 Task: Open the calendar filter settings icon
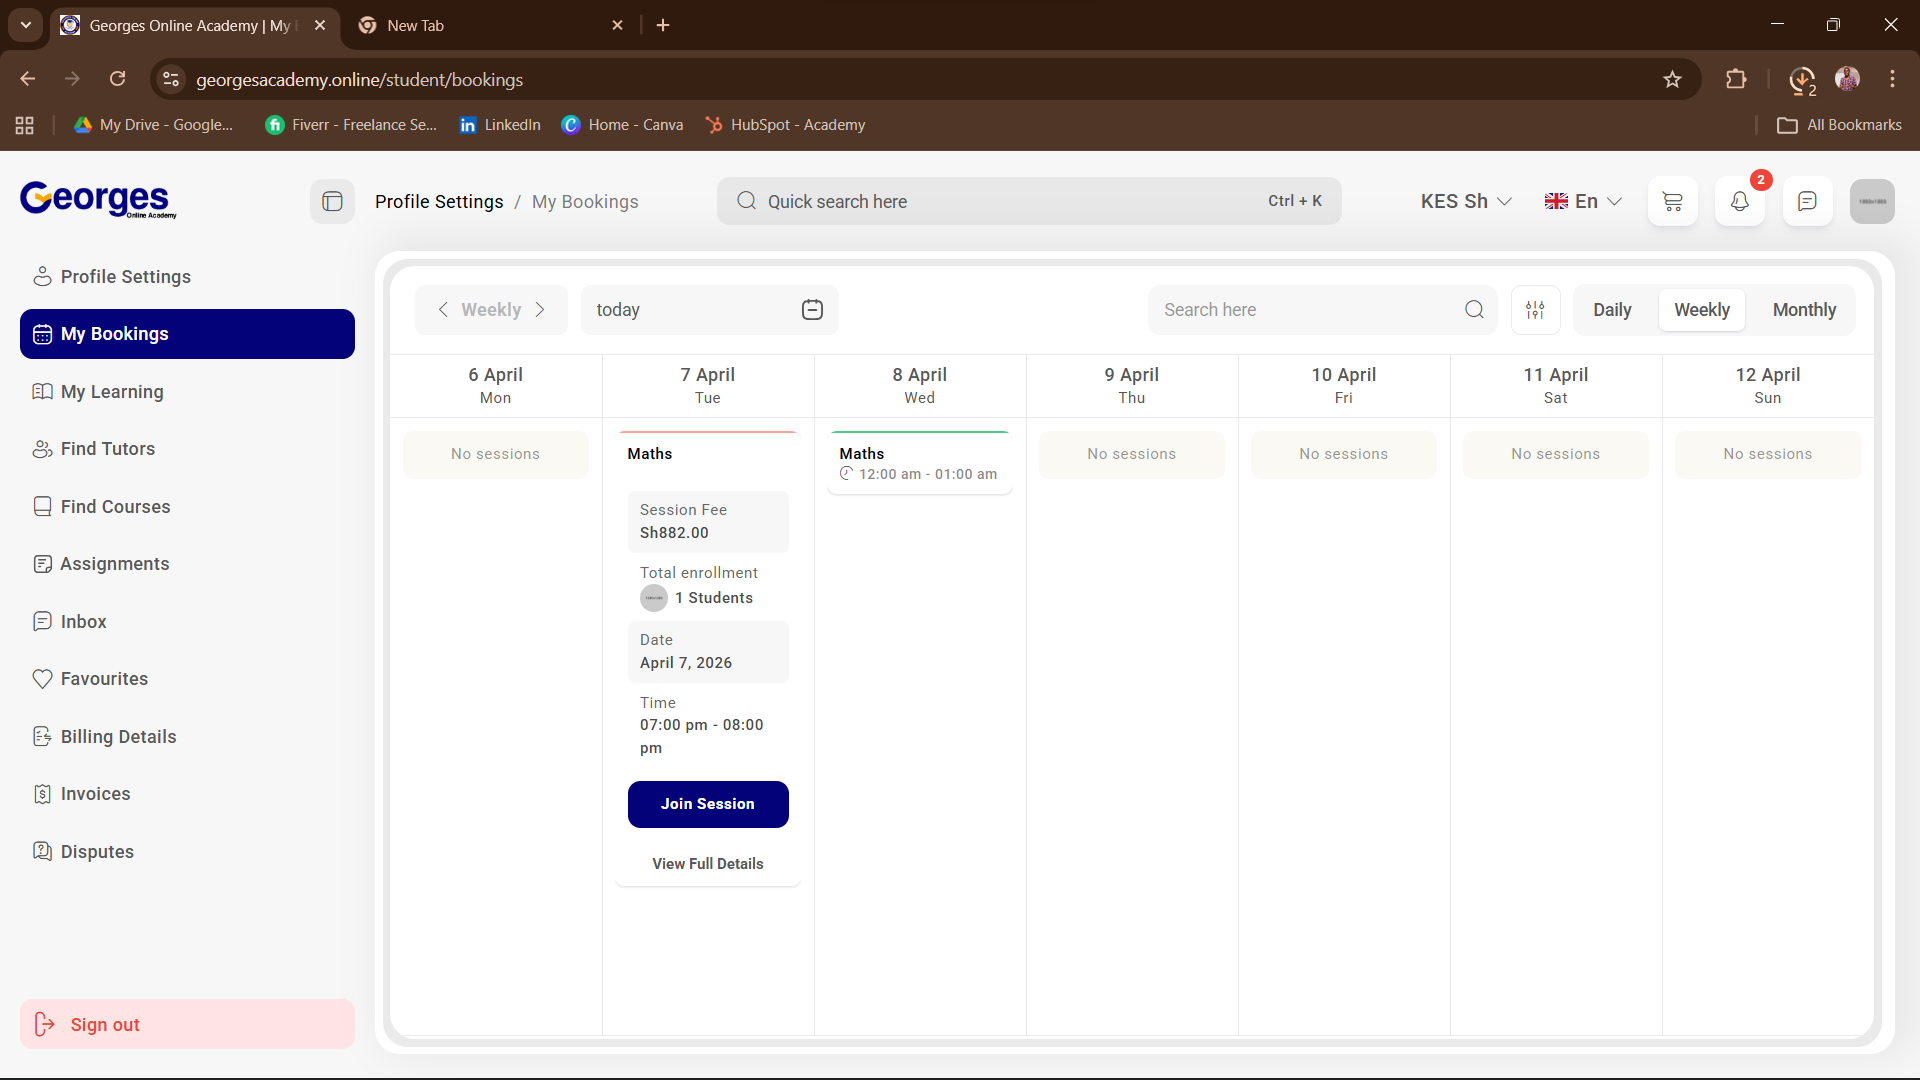1535,310
